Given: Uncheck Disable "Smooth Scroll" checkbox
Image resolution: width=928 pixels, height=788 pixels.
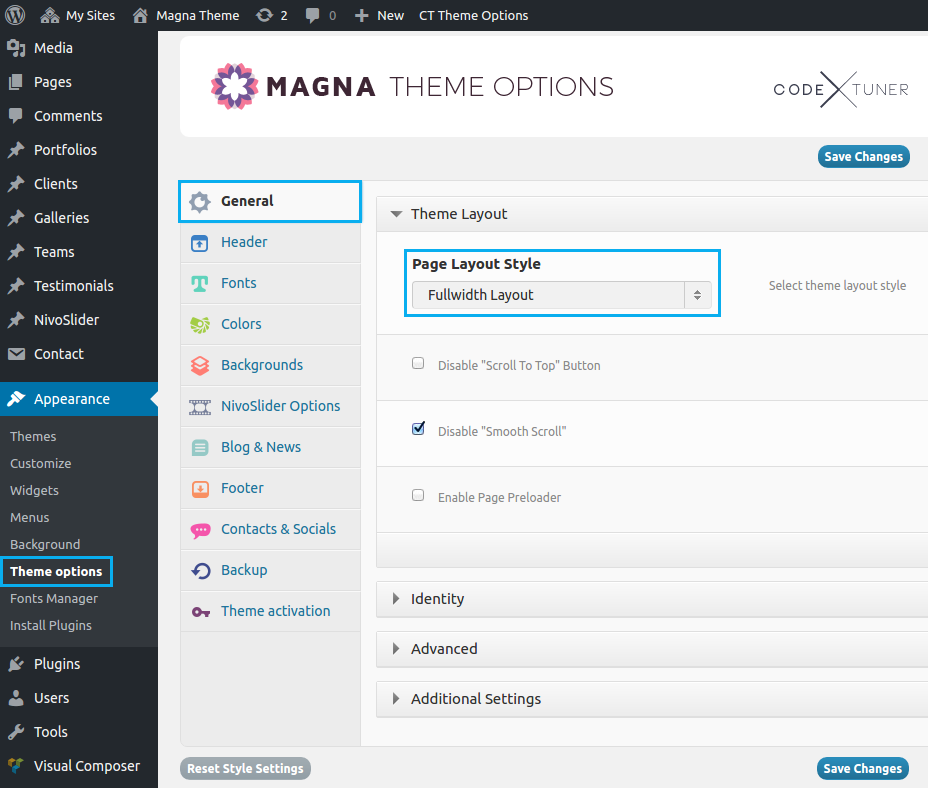Looking at the screenshot, I should 418,428.
